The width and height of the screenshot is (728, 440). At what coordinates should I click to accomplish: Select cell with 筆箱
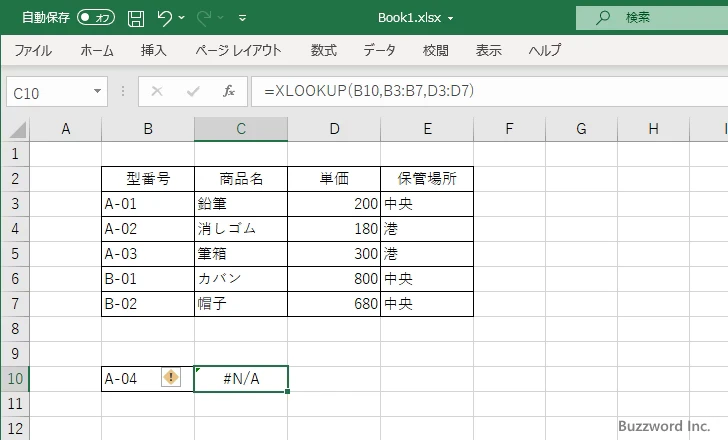click(241, 254)
